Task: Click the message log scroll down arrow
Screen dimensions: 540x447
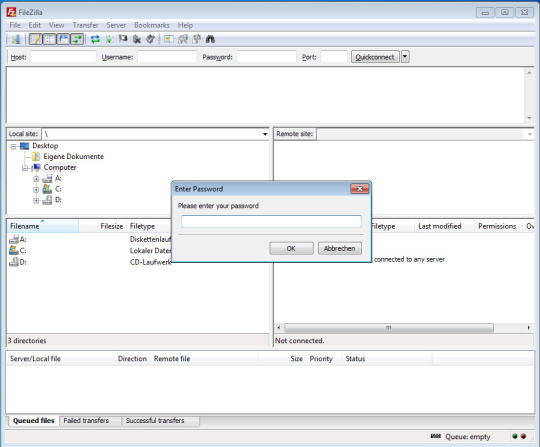Action: coord(529,118)
